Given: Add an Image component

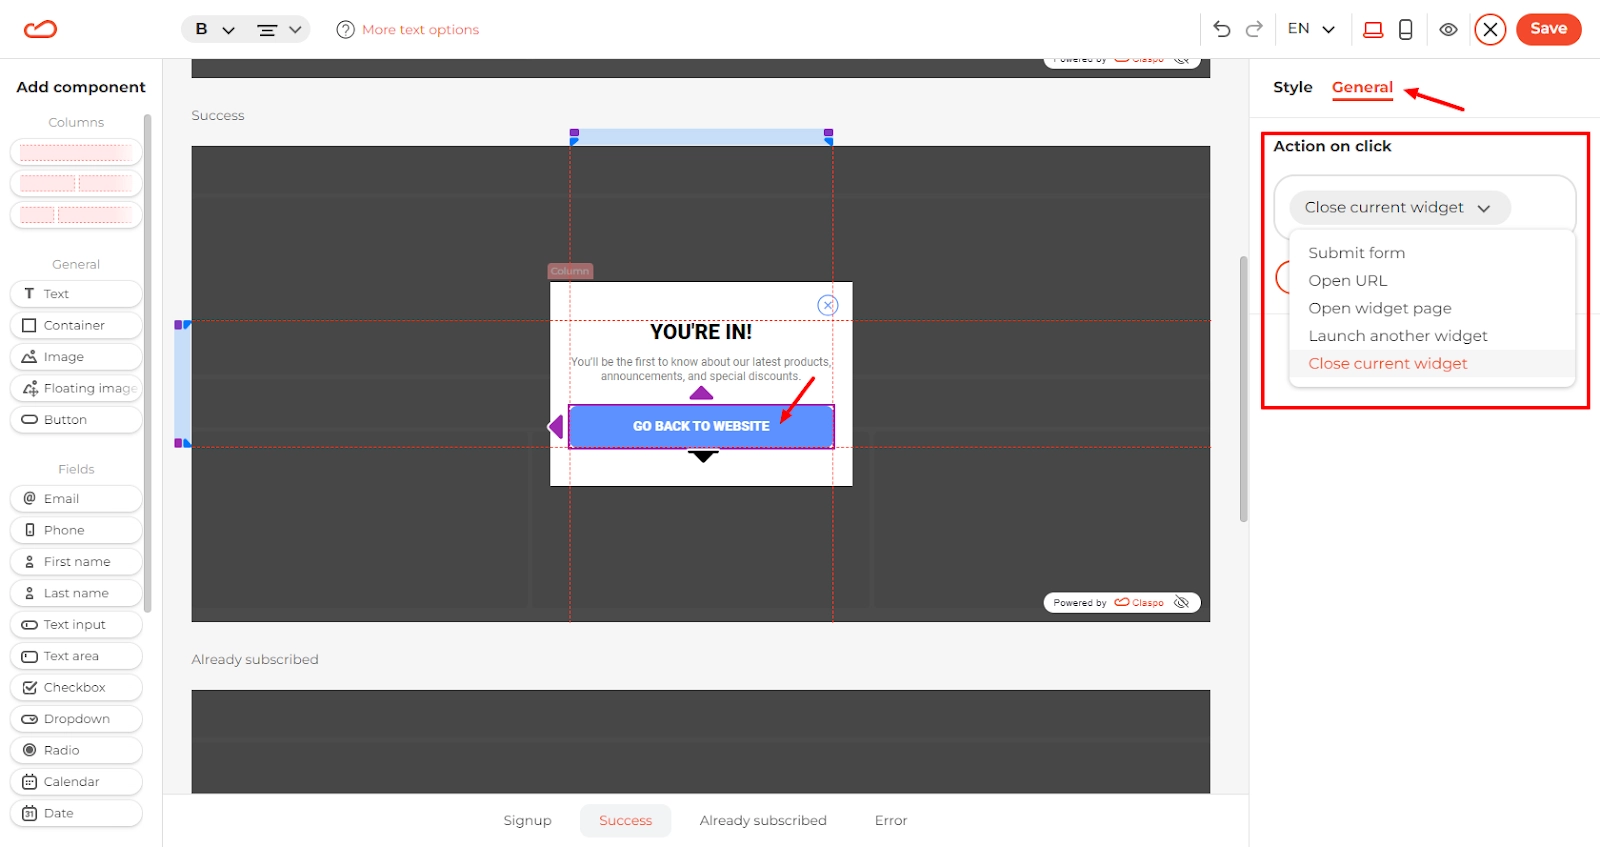Looking at the screenshot, I should (x=76, y=357).
